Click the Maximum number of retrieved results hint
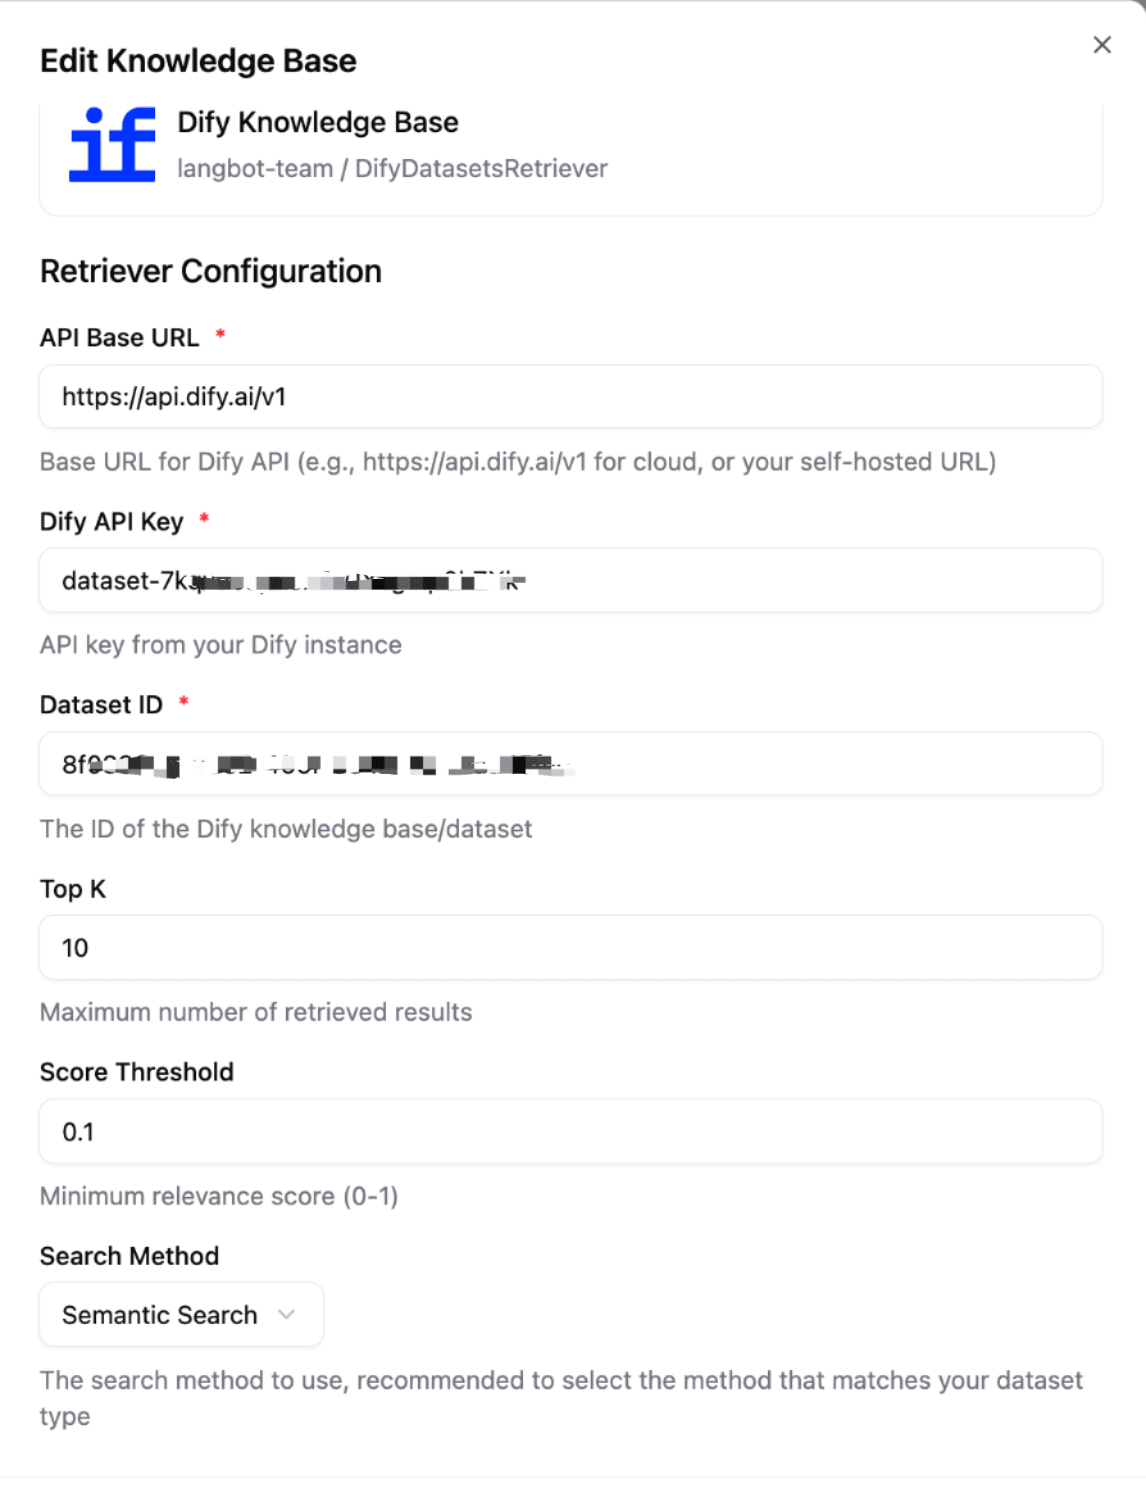Screen dimensions: 1146x1488 point(255,1012)
